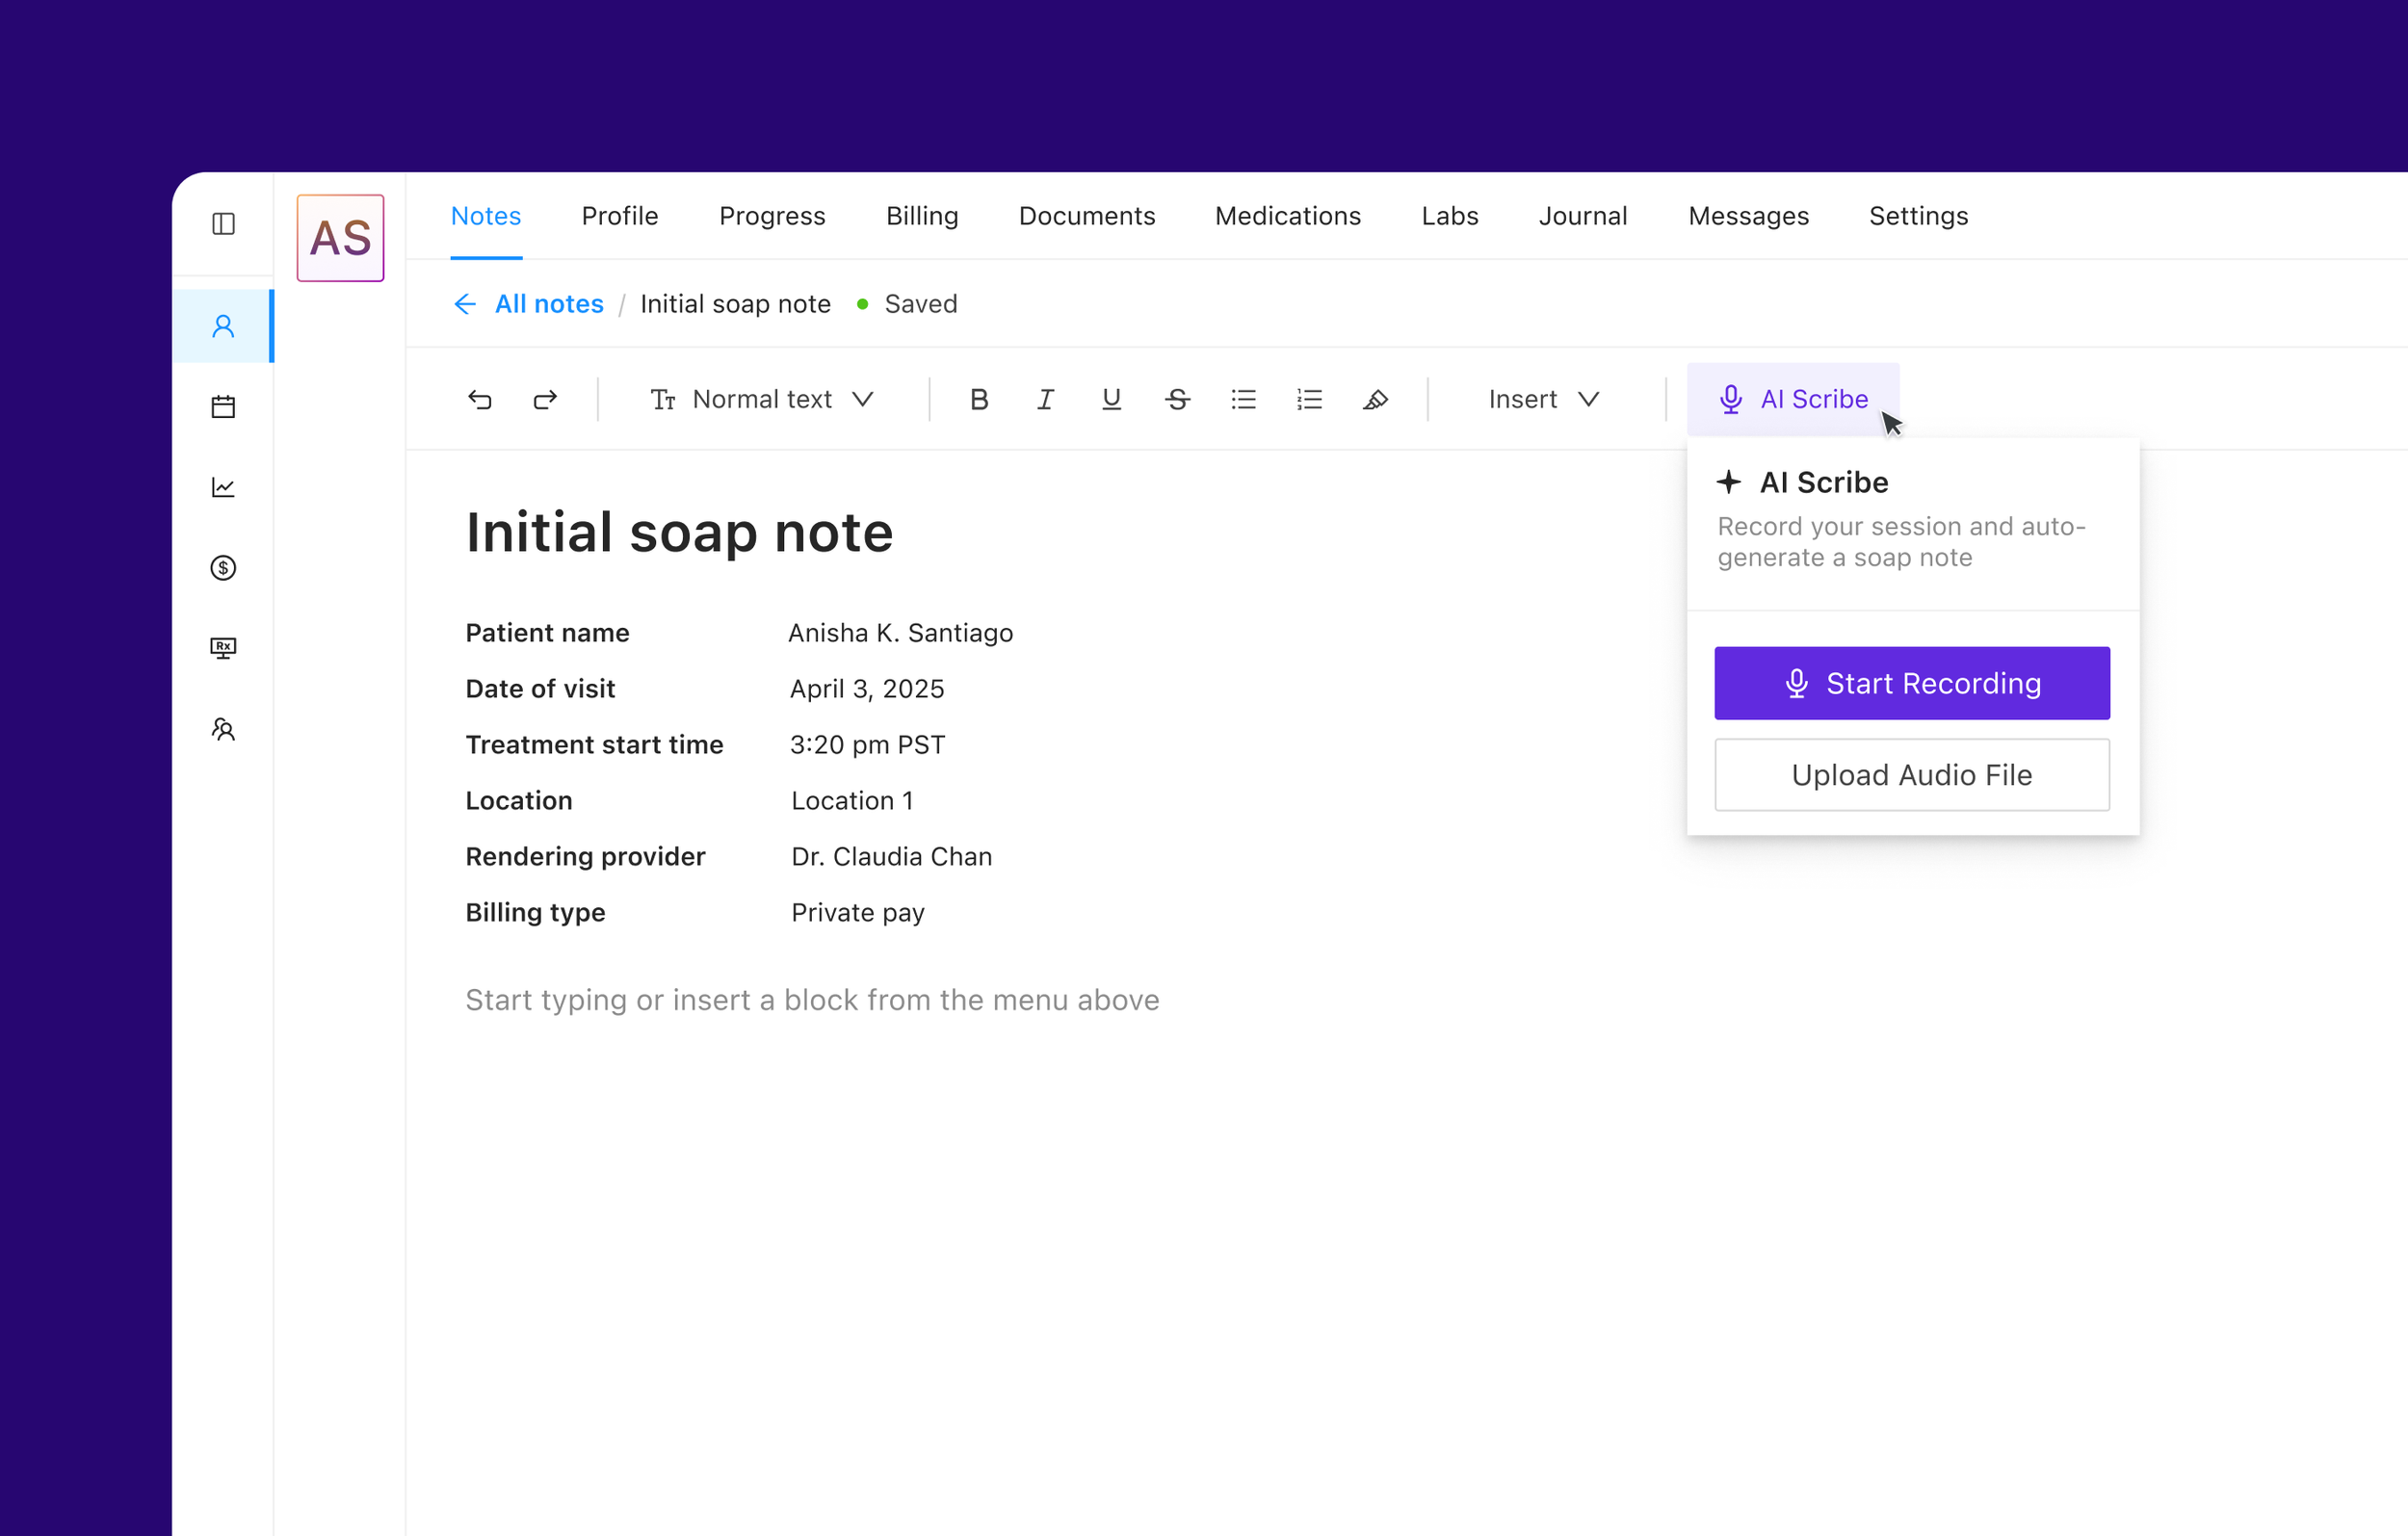Open the Rx prescriptions icon in sidebar

pos(223,648)
